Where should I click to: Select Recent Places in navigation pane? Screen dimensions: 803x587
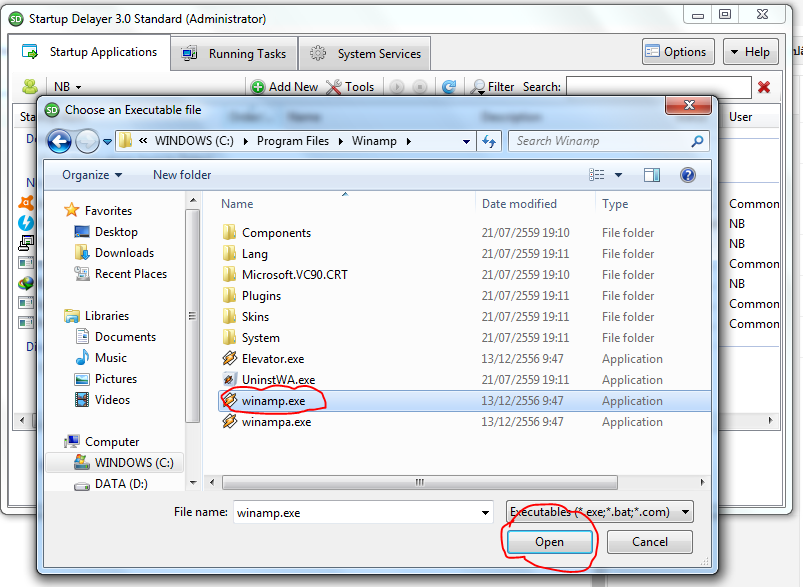(121, 274)
